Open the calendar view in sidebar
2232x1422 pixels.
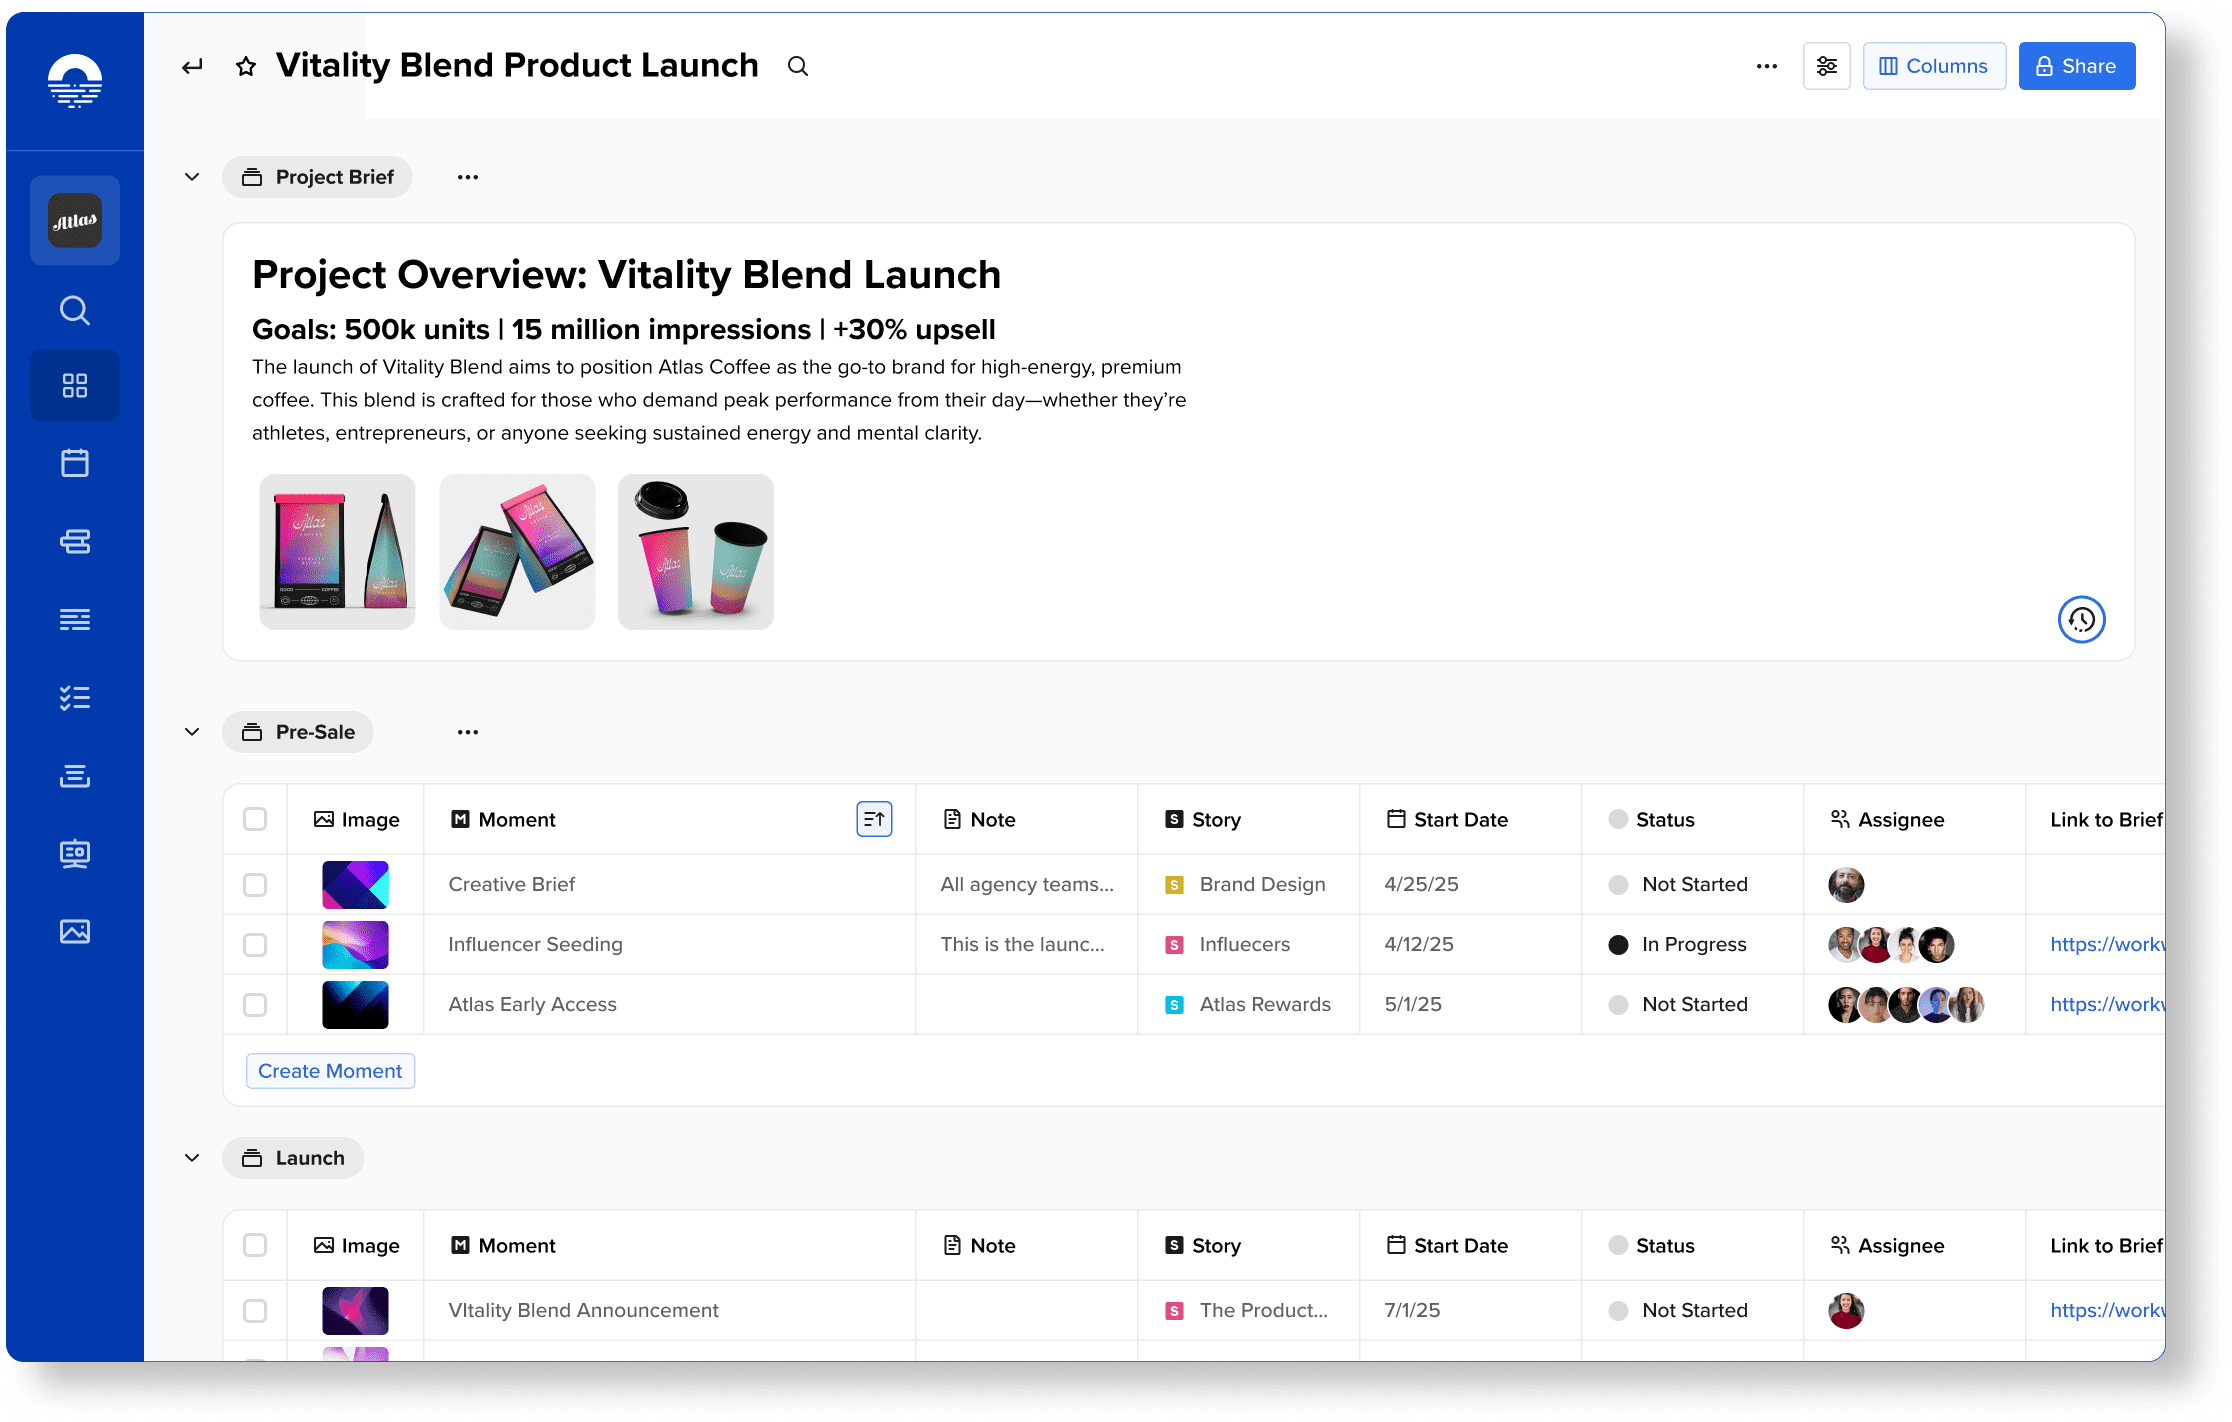tap(75, 463)
